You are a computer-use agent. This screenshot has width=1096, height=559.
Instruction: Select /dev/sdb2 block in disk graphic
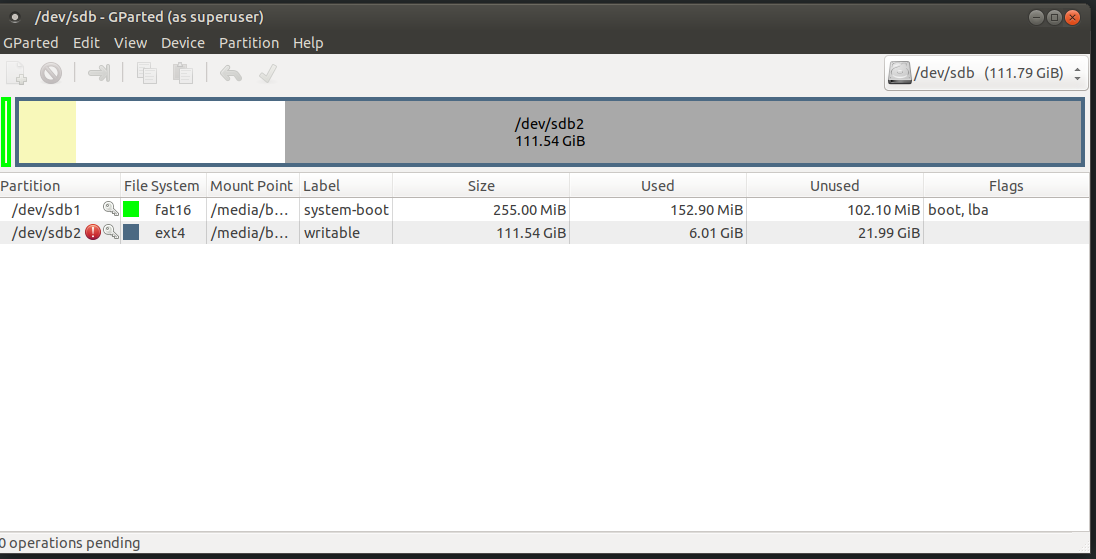tap(549, 132)
